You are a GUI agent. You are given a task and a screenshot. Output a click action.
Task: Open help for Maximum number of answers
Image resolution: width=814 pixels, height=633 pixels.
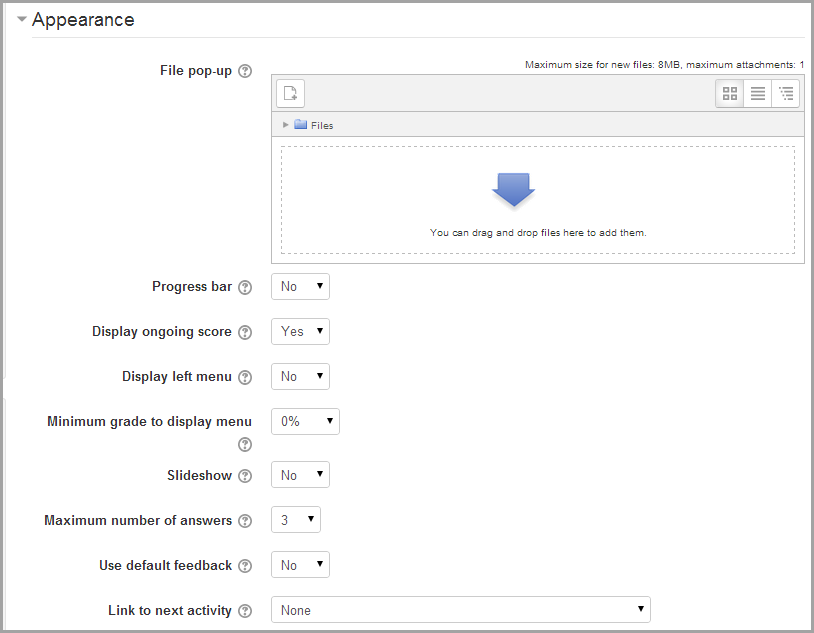(x=245, y=521)
